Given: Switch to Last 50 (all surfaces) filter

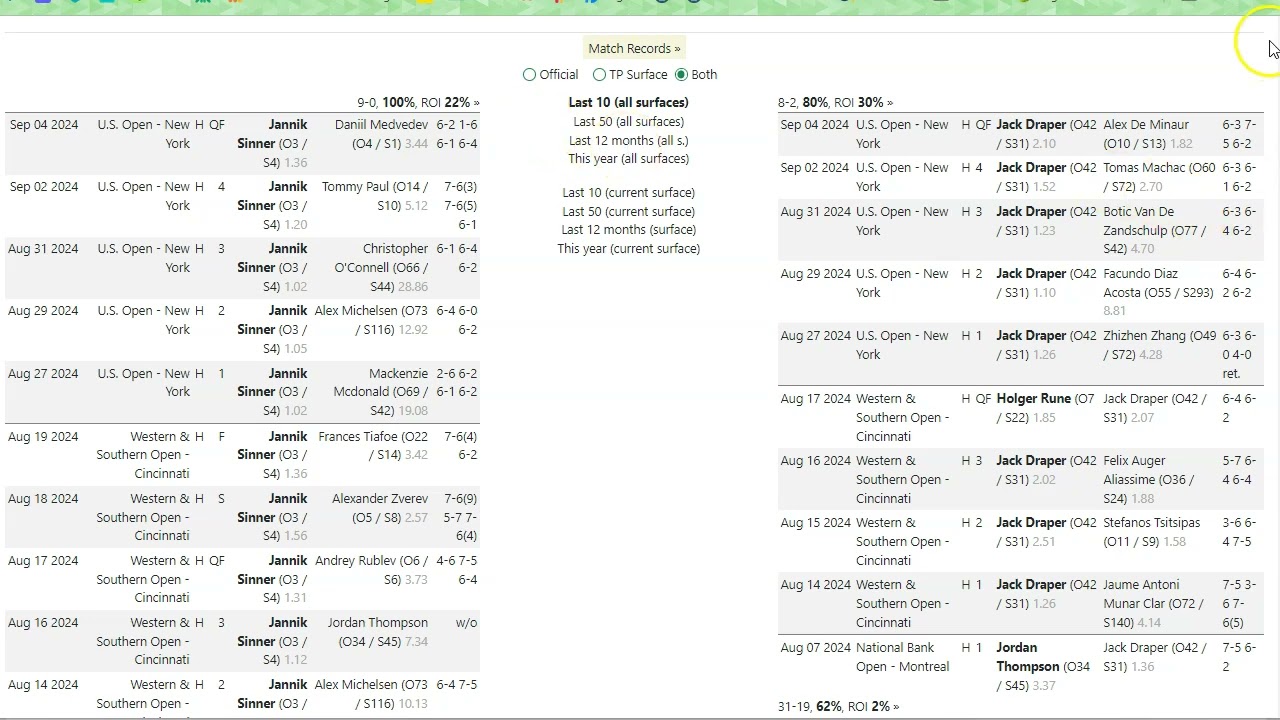Looking at the screenshot, I should (628, 121).
